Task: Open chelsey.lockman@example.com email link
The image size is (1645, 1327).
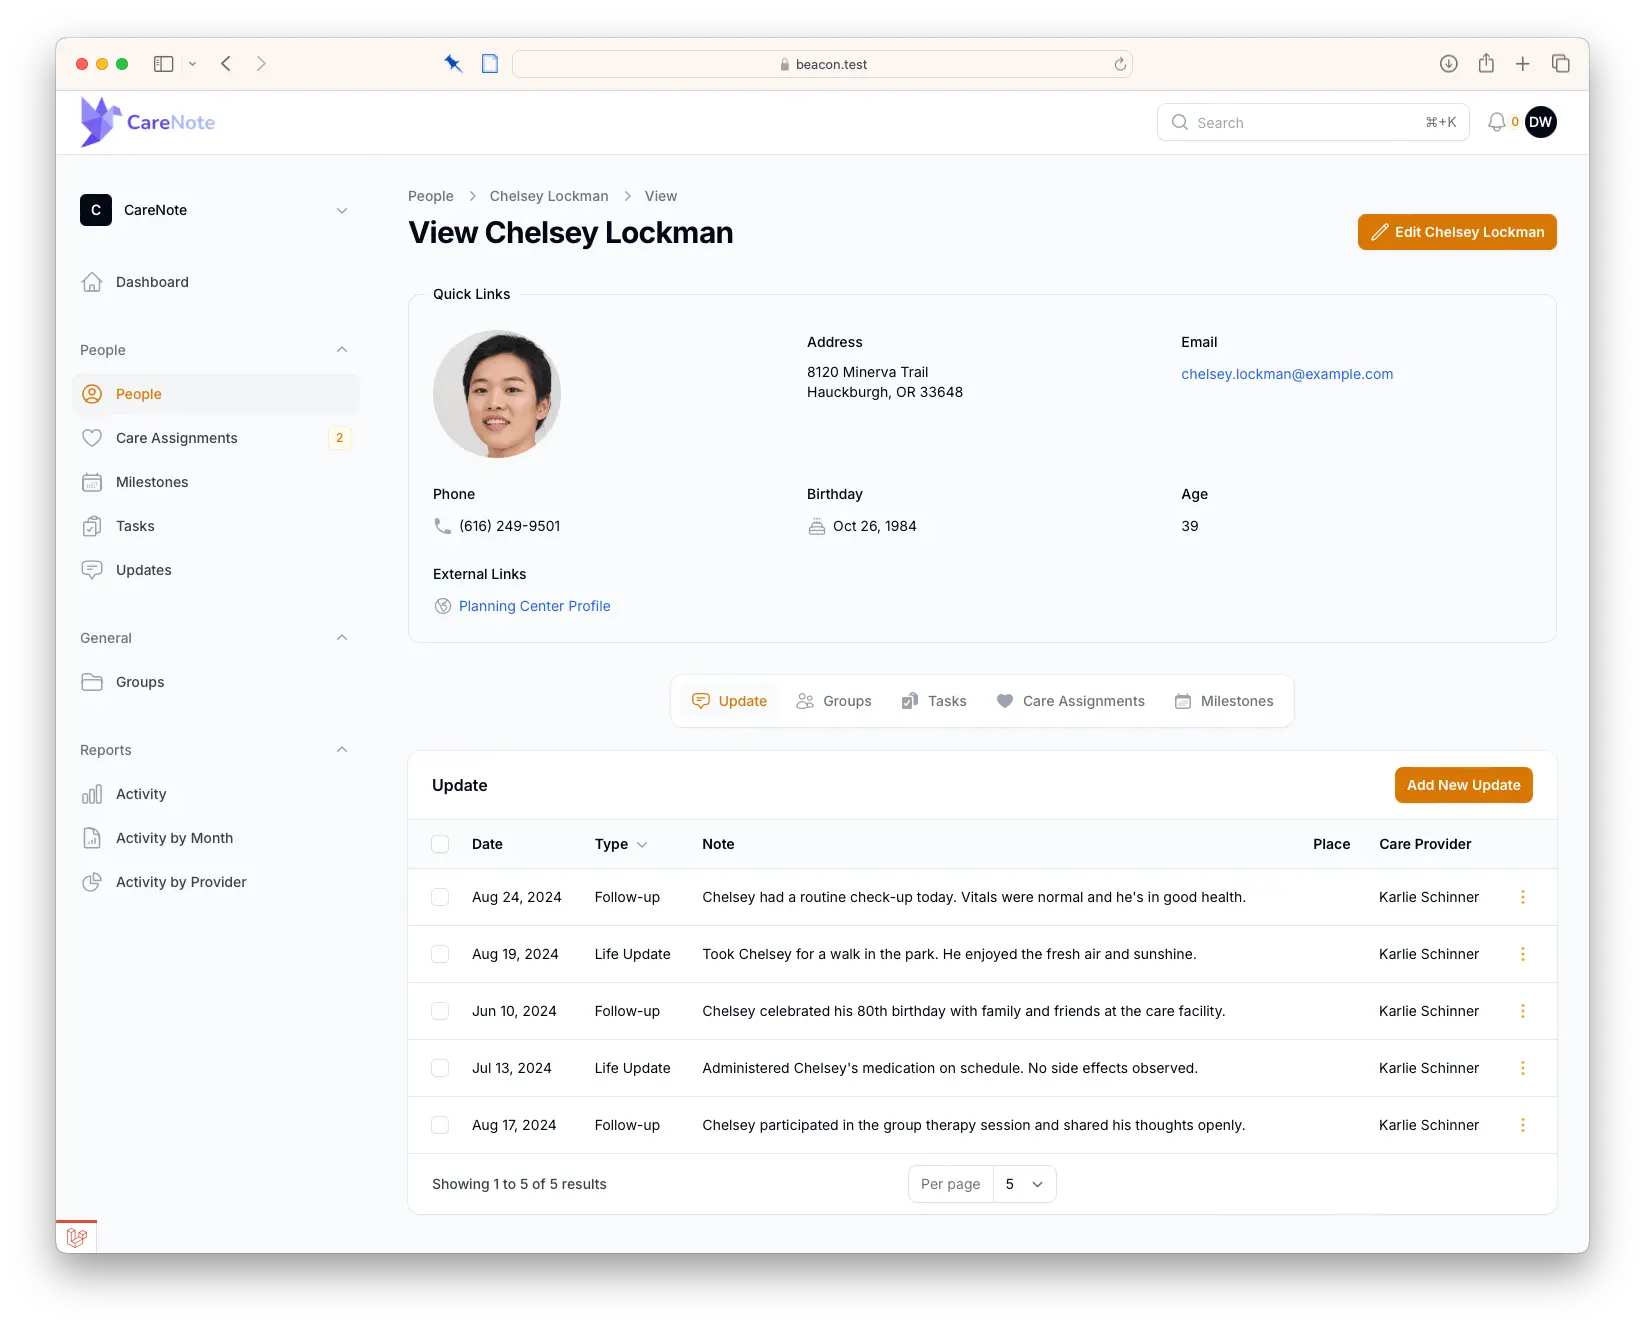Action: tap(1287, 374)
